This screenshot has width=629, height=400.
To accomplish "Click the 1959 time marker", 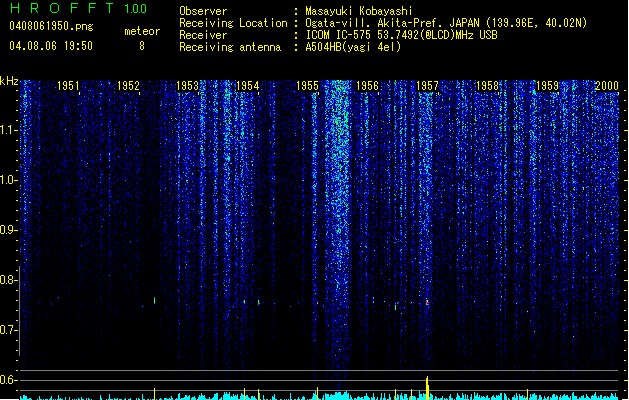I will pyautogui.click(x=548, y=86).
